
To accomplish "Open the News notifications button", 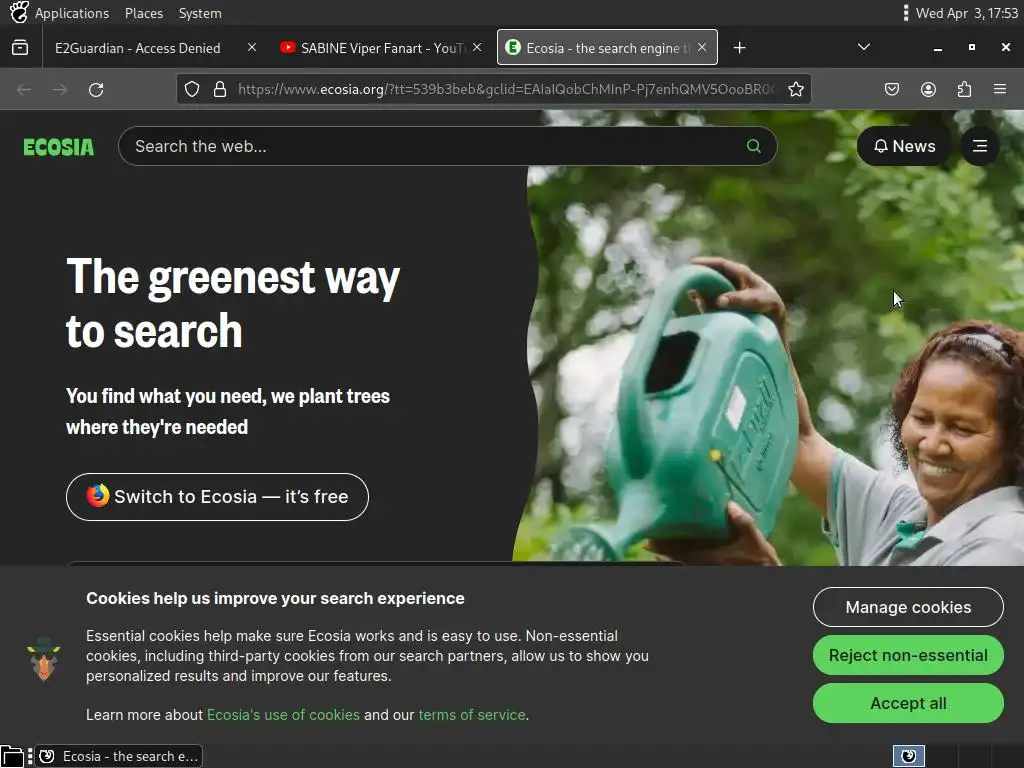I will 904,146.
